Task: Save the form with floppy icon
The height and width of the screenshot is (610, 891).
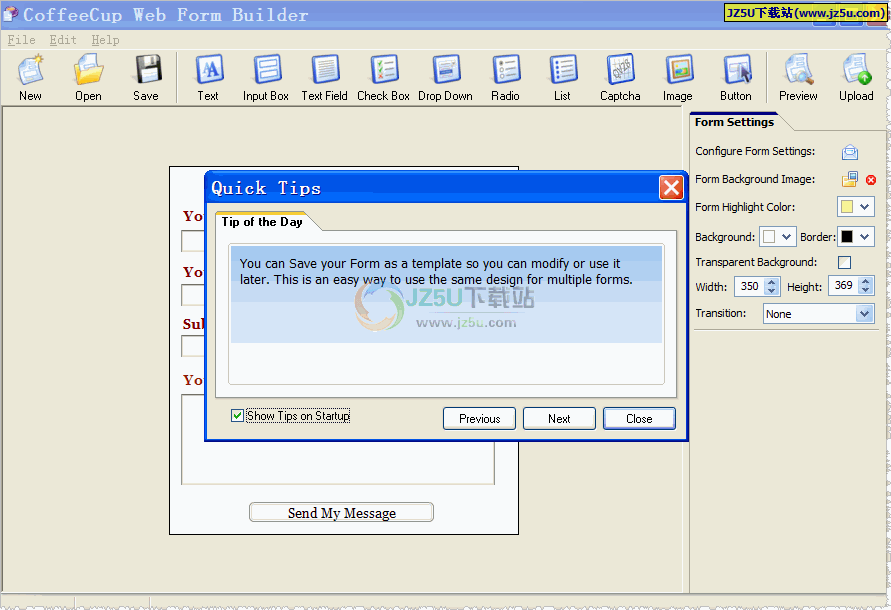Action: (146, 78)
